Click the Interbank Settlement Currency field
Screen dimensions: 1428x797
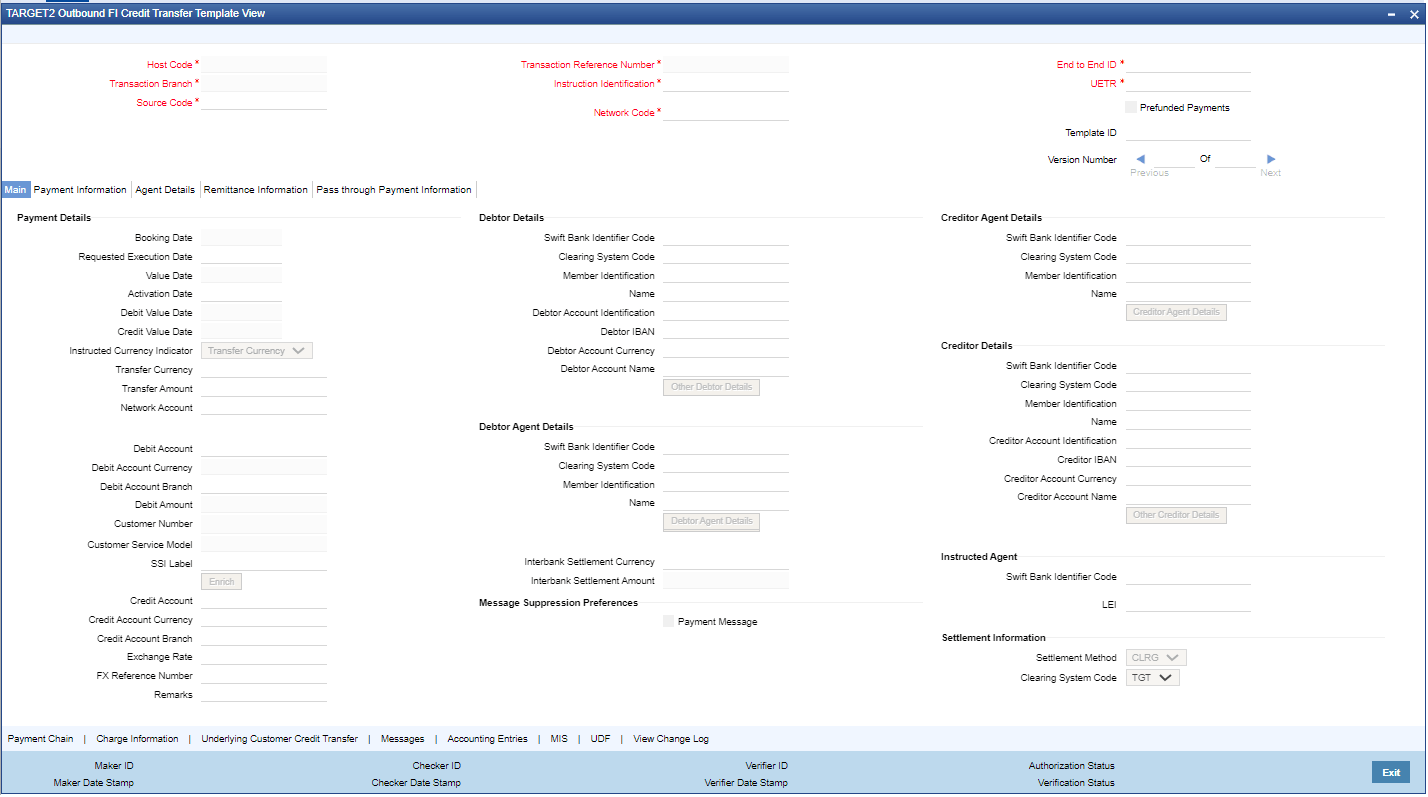726,562
